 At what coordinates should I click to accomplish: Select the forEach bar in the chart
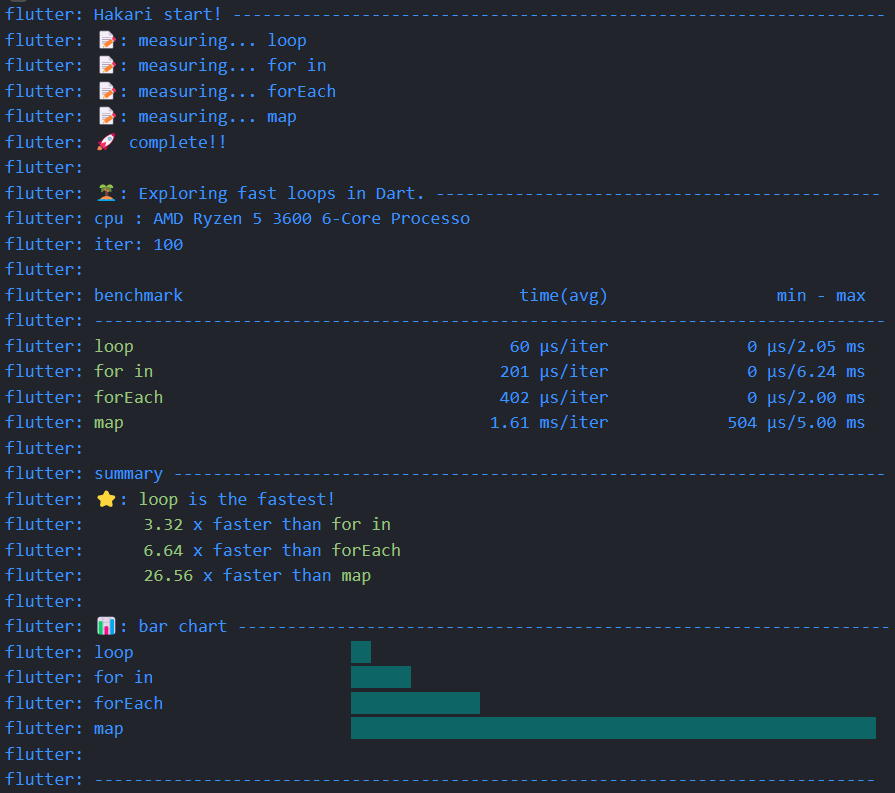(x=414, y=703)
